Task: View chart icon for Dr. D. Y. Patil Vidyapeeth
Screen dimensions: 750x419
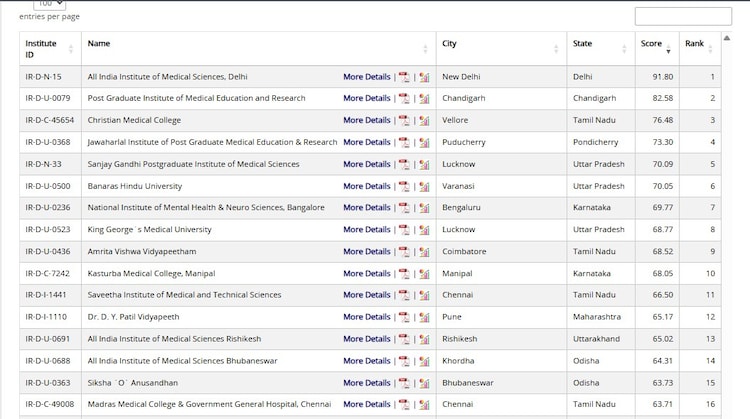Action: click(x=424, y=317)
